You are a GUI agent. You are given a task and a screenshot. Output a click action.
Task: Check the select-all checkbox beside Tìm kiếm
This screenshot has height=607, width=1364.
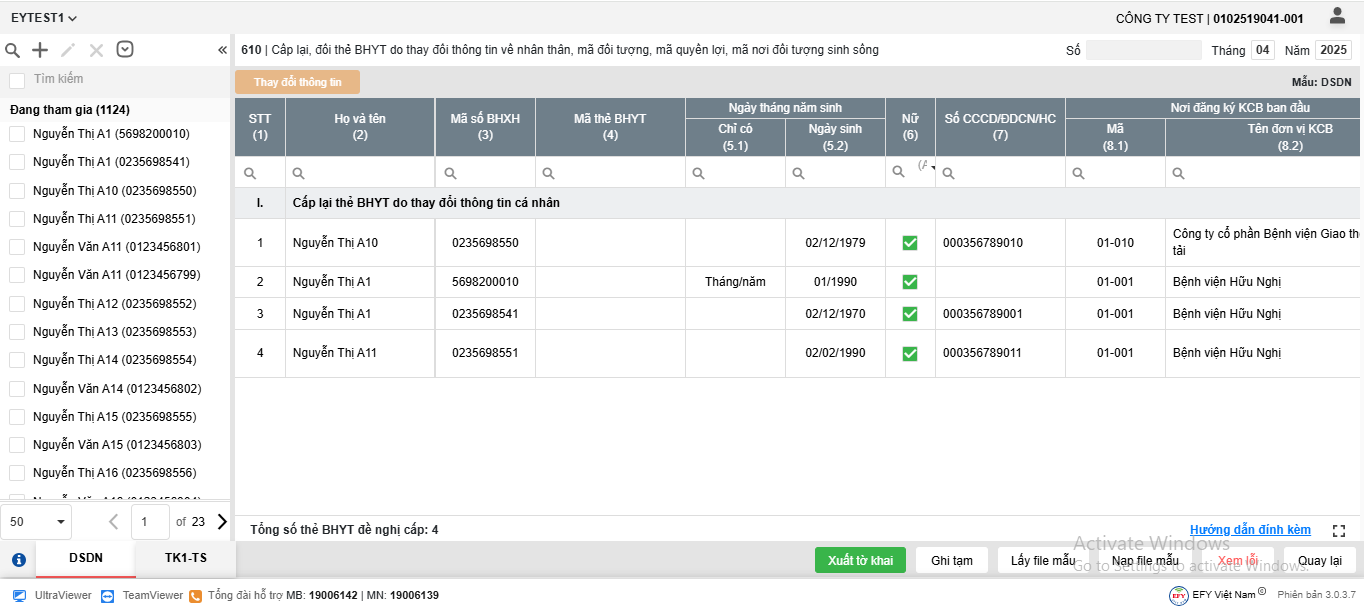pos(17,80)
